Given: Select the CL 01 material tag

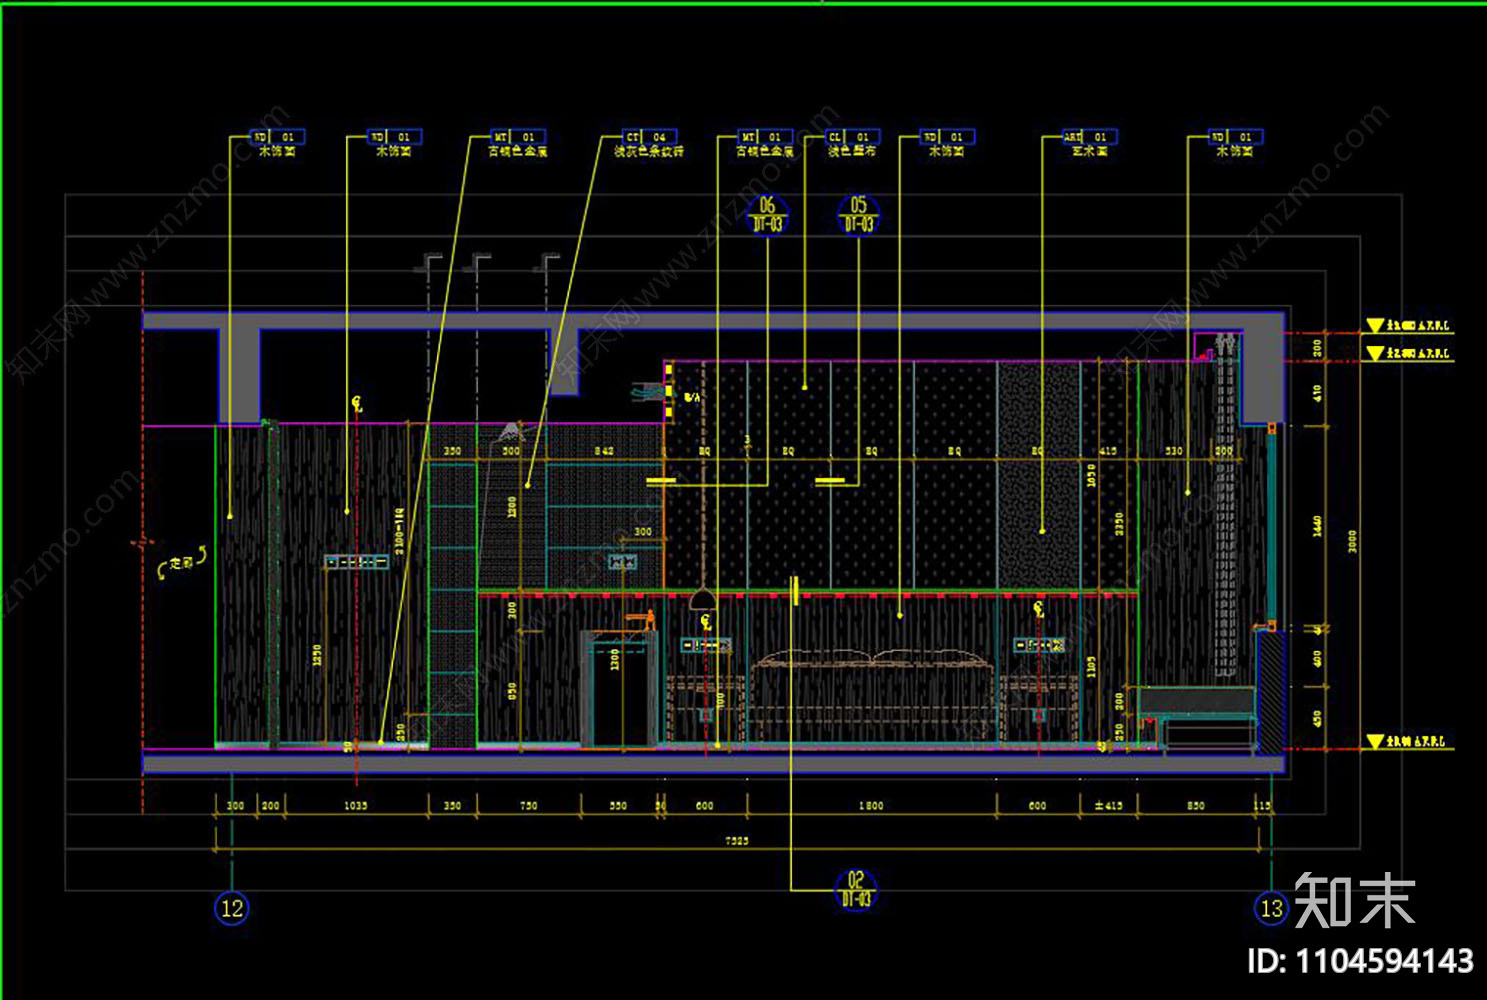Looking at the screenshot, I should click(x=852, y=137).
